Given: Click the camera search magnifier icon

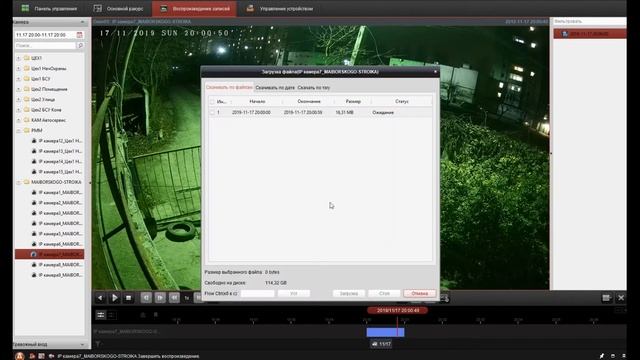Looking at the screenshot, I should (80, 46).
